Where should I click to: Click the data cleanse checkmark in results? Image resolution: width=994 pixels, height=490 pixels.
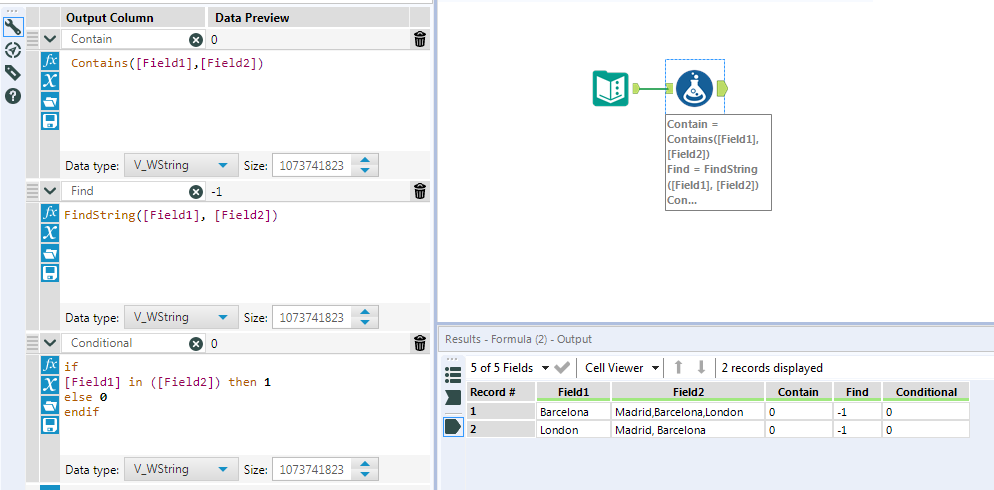pyautogui.click(x=562, y=368)
